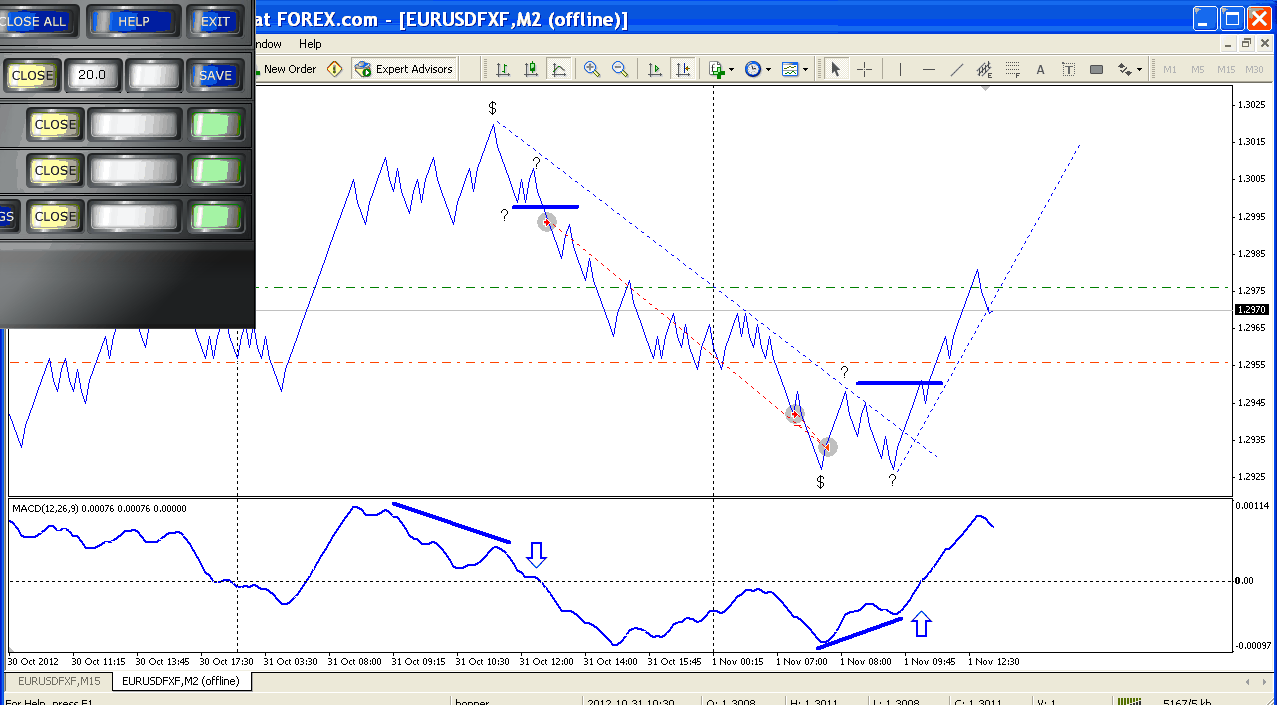Select the Text tool

[1040, 69]
